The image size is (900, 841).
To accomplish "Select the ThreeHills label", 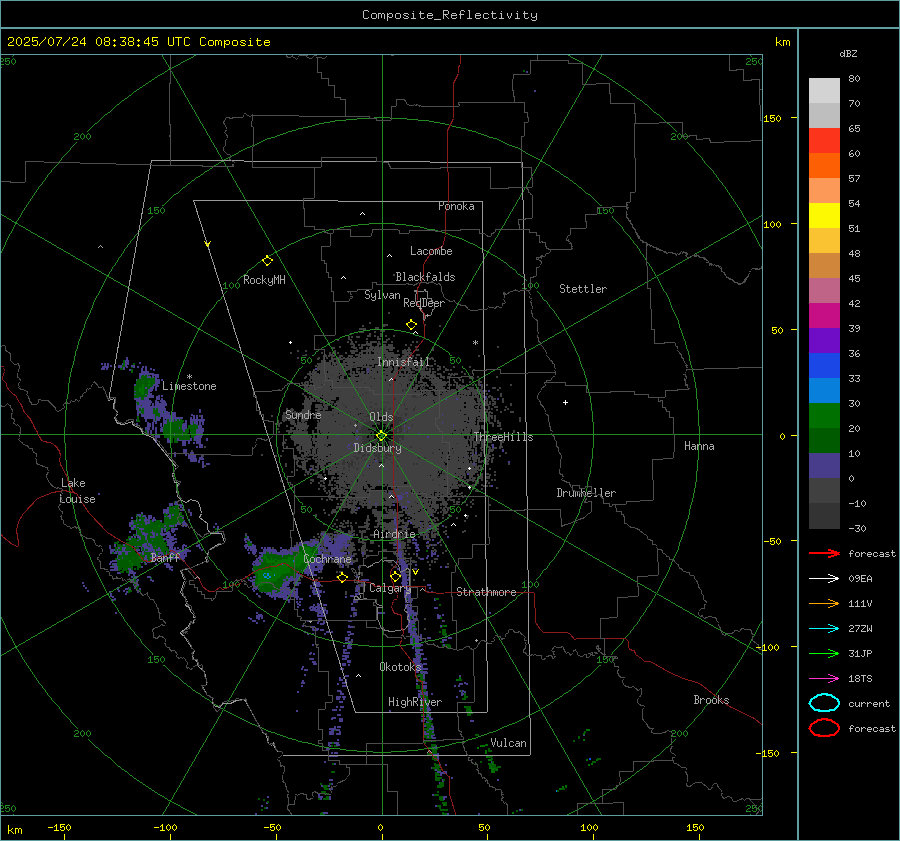I will (x=503, y=437).
